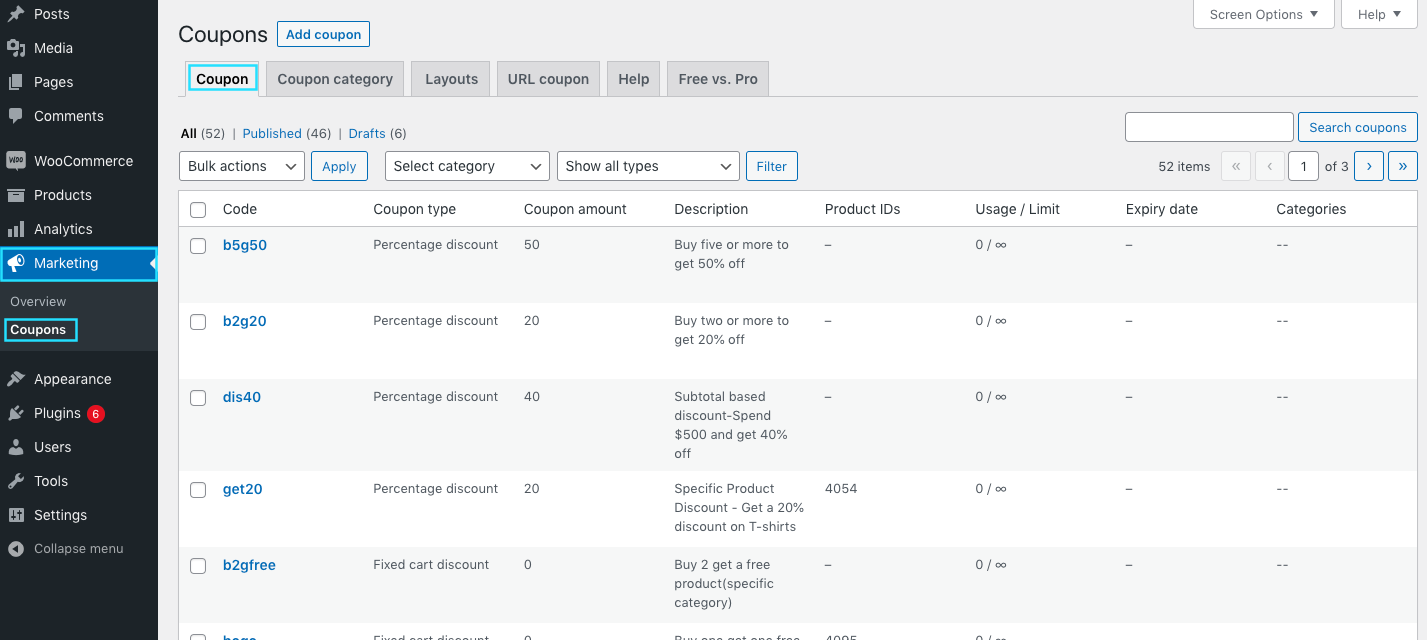
Task: Click the Expiry date column header
Action: (1162, 209)
